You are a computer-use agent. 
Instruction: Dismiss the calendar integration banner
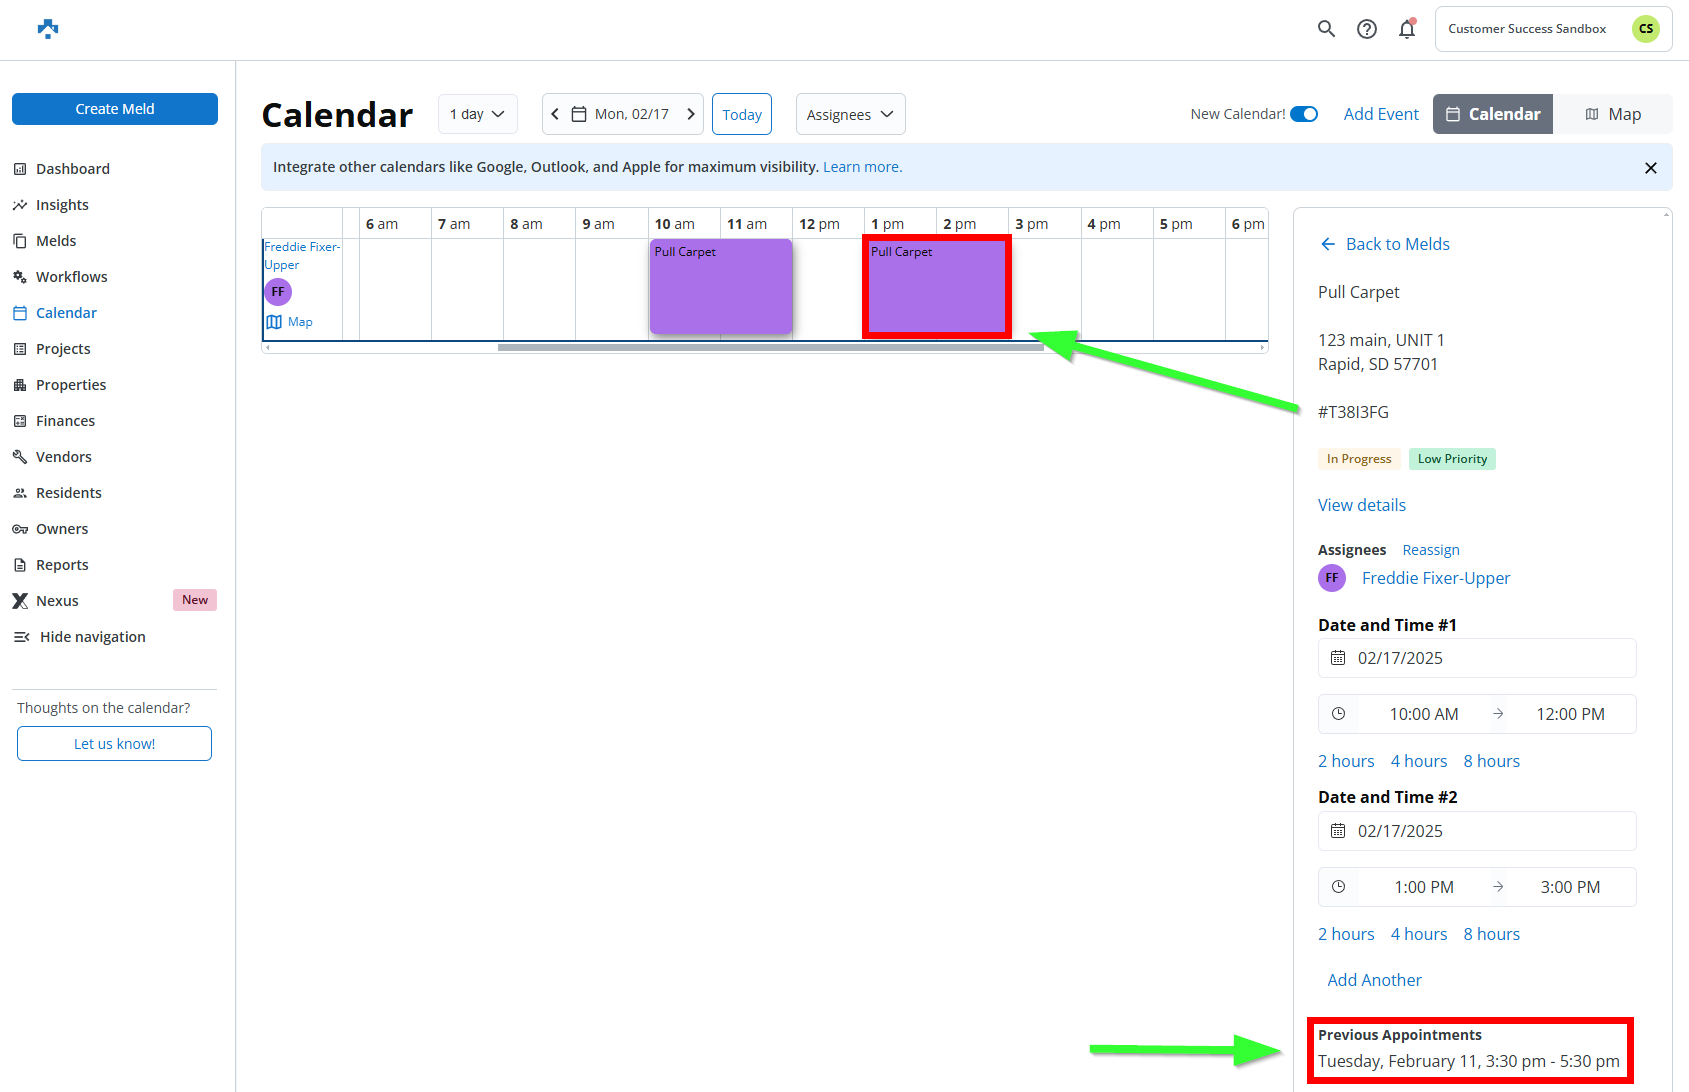point(1650,168)
